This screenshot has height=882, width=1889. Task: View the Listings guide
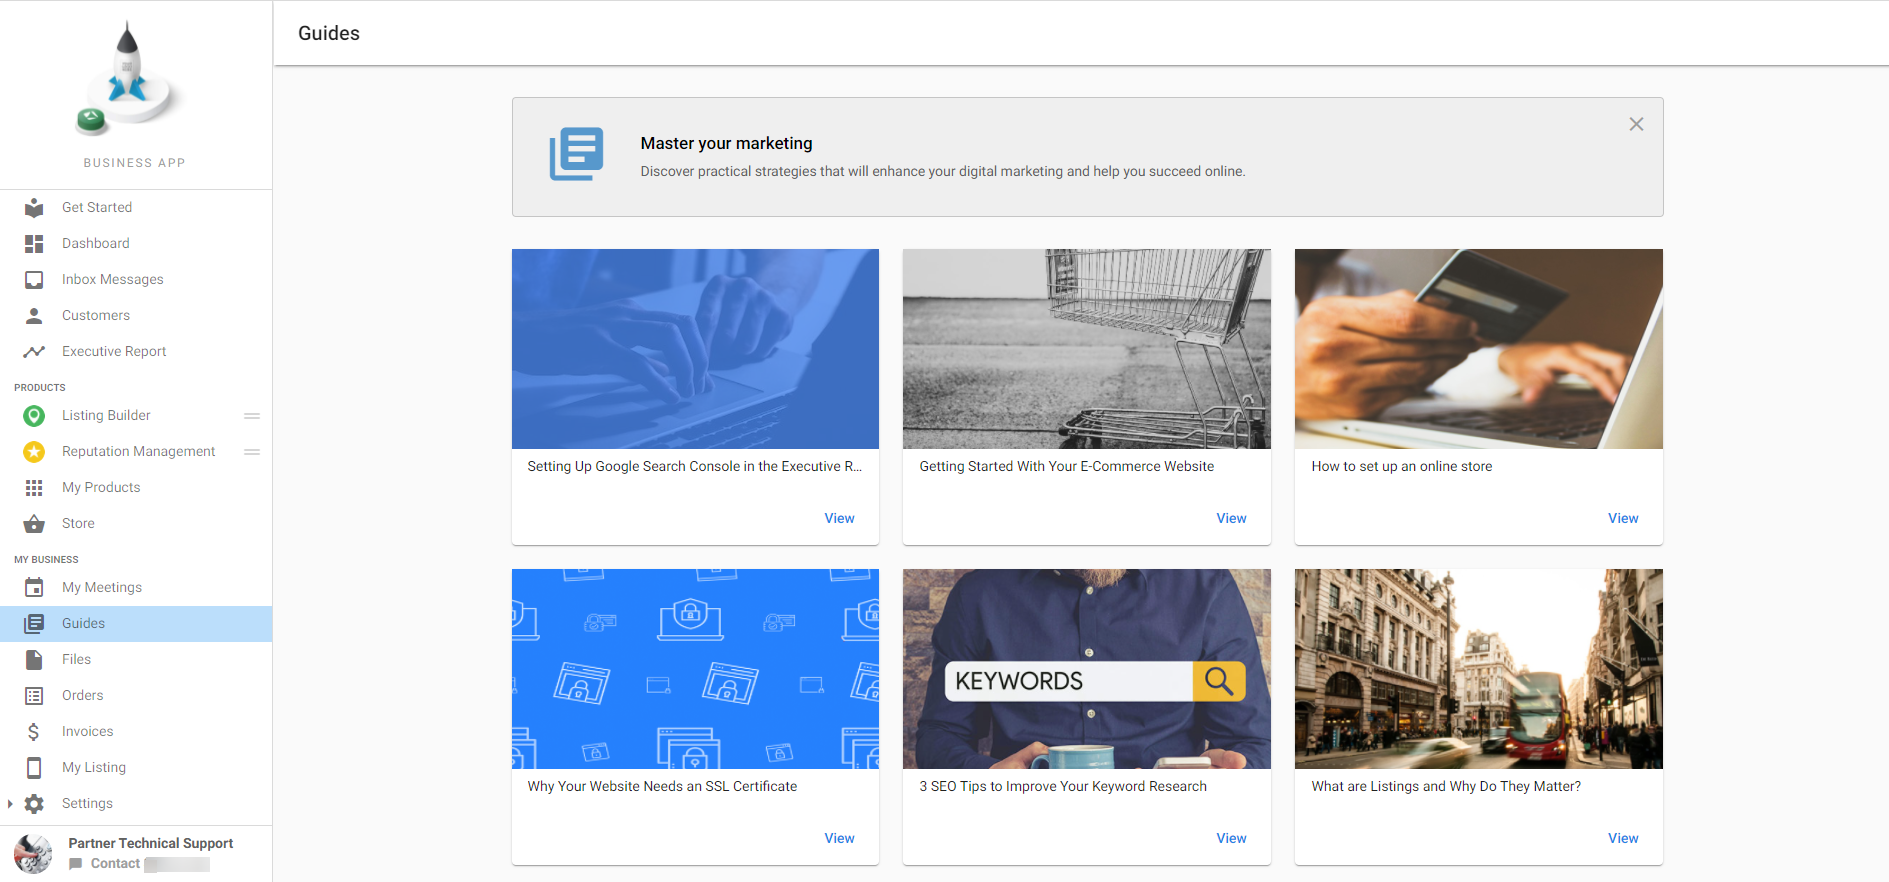pyautogui.click(x=1623, y=838)
